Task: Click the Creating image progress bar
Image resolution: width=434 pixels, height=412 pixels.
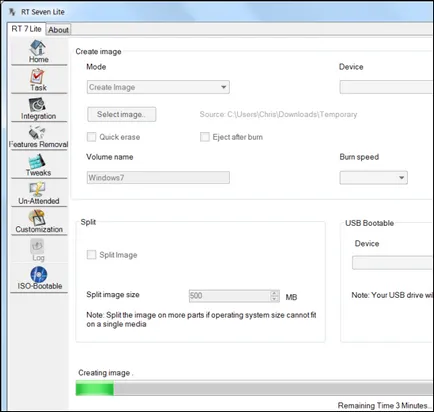Action: click(255, 389)
